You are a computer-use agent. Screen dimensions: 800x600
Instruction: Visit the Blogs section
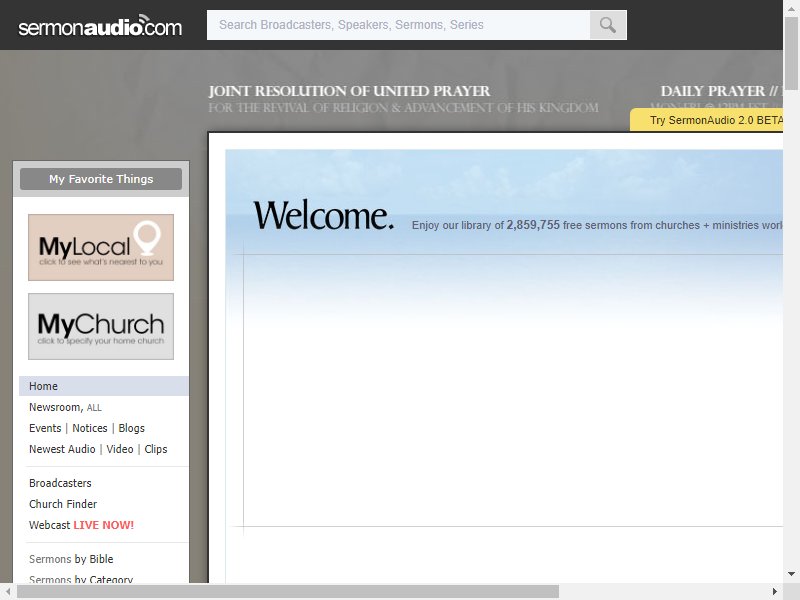pyautogui.click(x=132, y=428)
